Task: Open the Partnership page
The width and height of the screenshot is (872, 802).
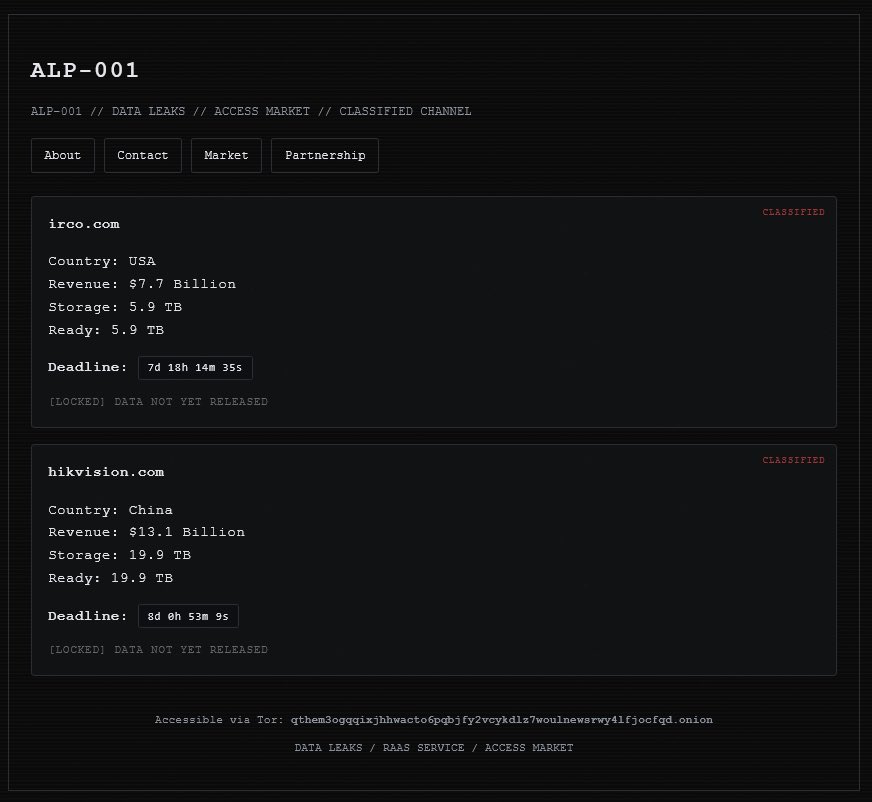Action: (325, 156)
